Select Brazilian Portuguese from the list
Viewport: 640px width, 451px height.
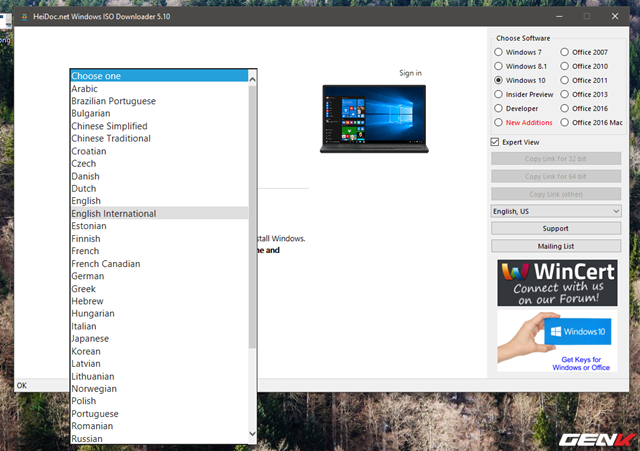pos(159,101)
